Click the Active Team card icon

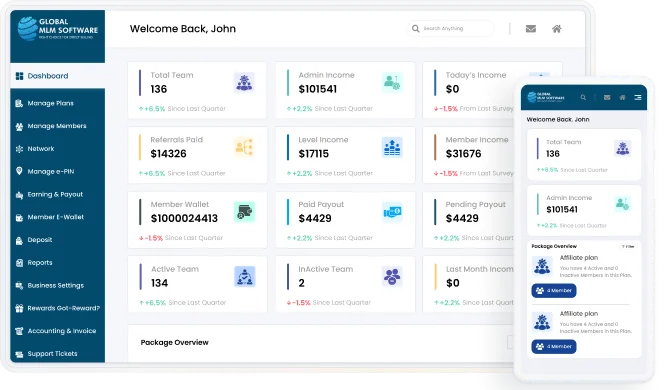(x=245, y=276)
